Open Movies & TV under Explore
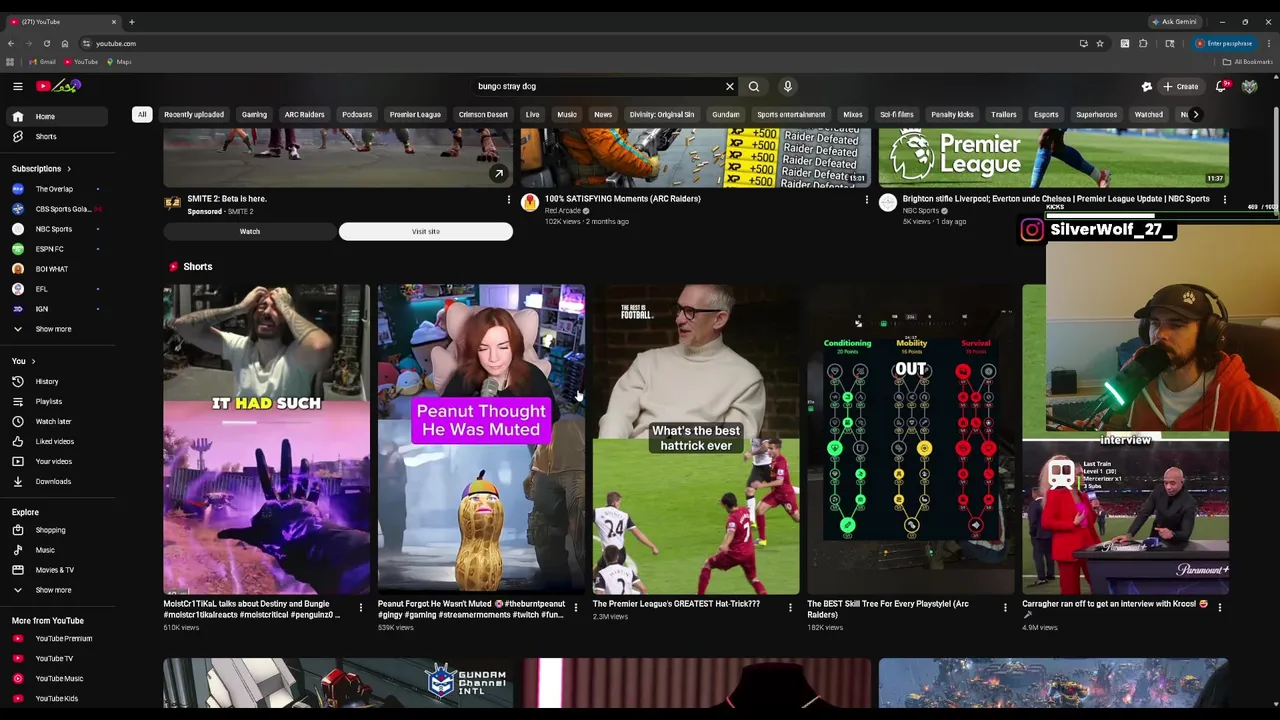 coord(54,570)
